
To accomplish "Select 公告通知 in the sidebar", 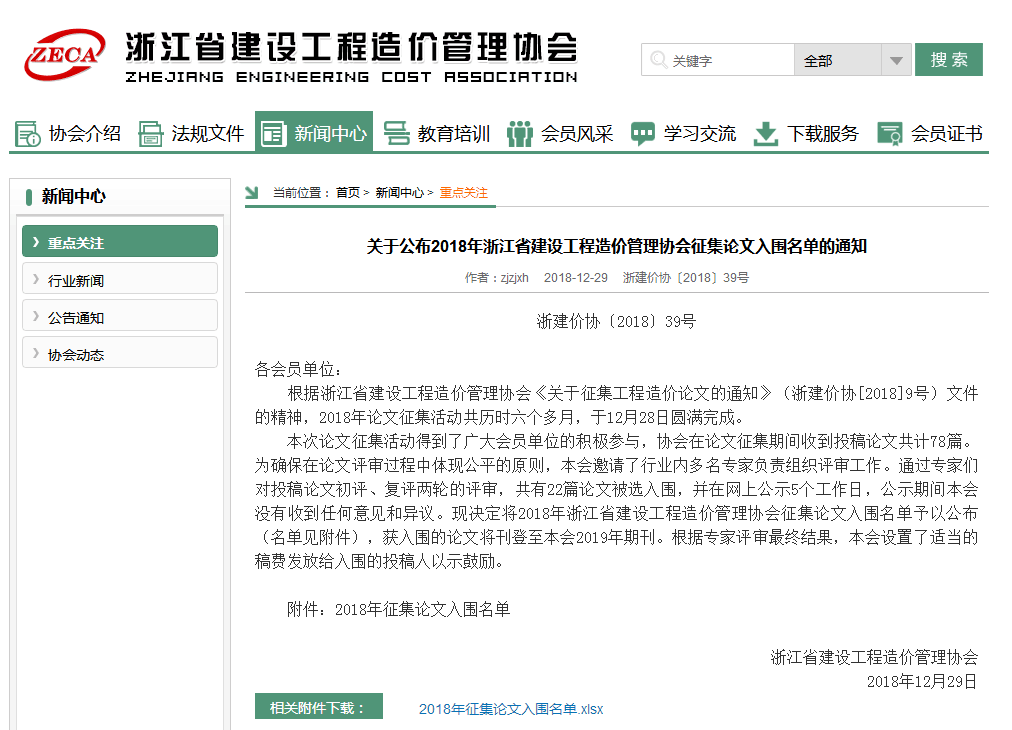I will (120, 316).
